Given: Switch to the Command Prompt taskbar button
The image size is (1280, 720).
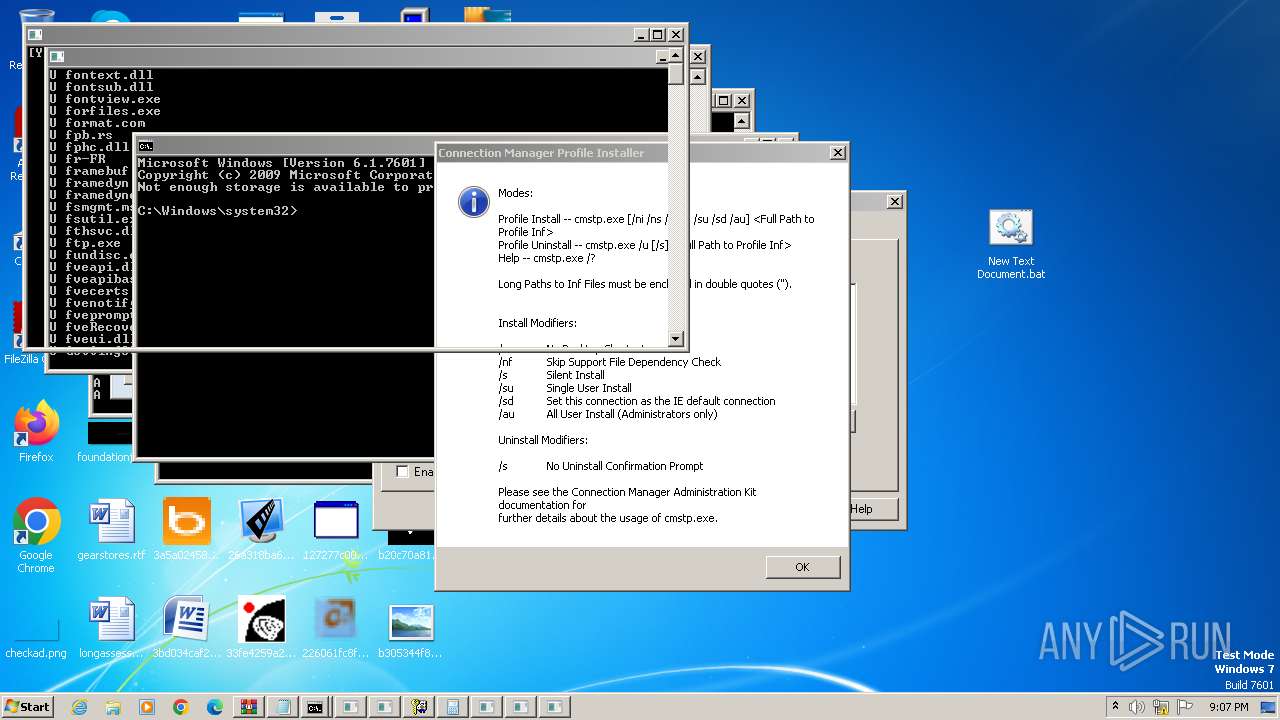Looking at the screenshot, I should pos(315,707).
